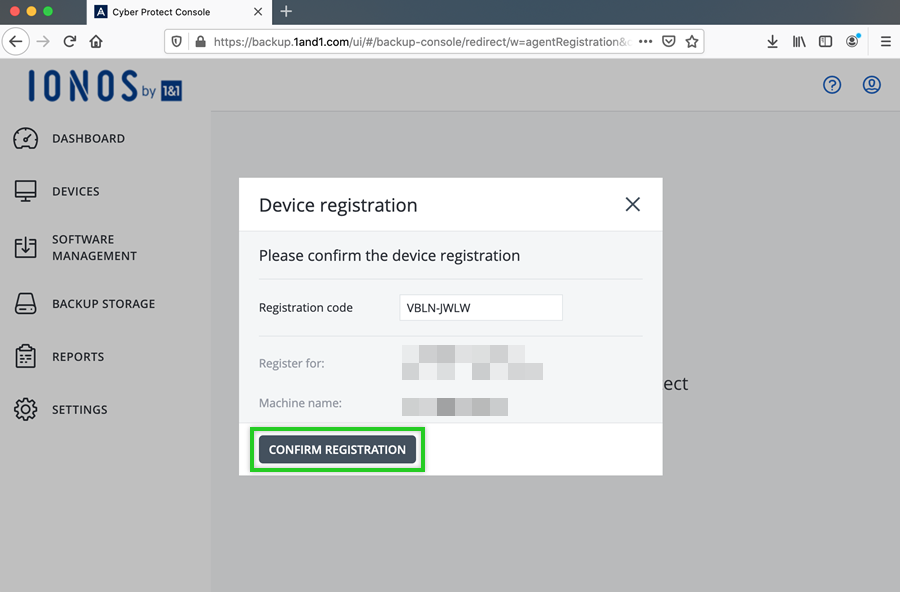Reload the page in browser

[x=70, y=42]
